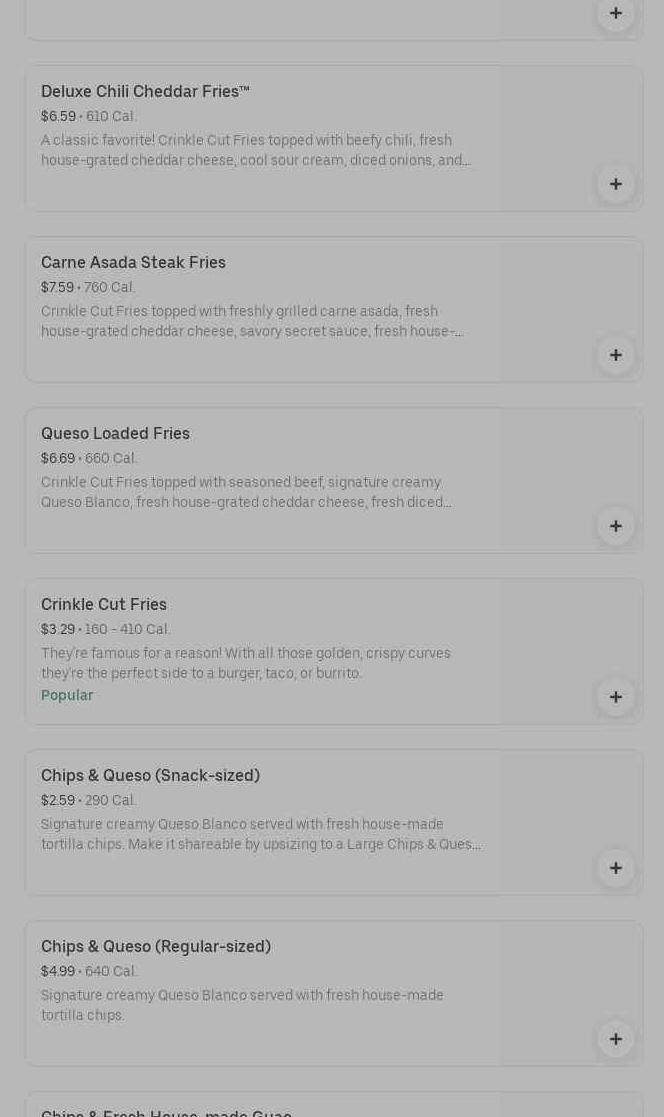Viewport: 664px width, 1117px height.
Task: Open Chips & Queso (Regular-sized) title
Action: coord(156,947)
